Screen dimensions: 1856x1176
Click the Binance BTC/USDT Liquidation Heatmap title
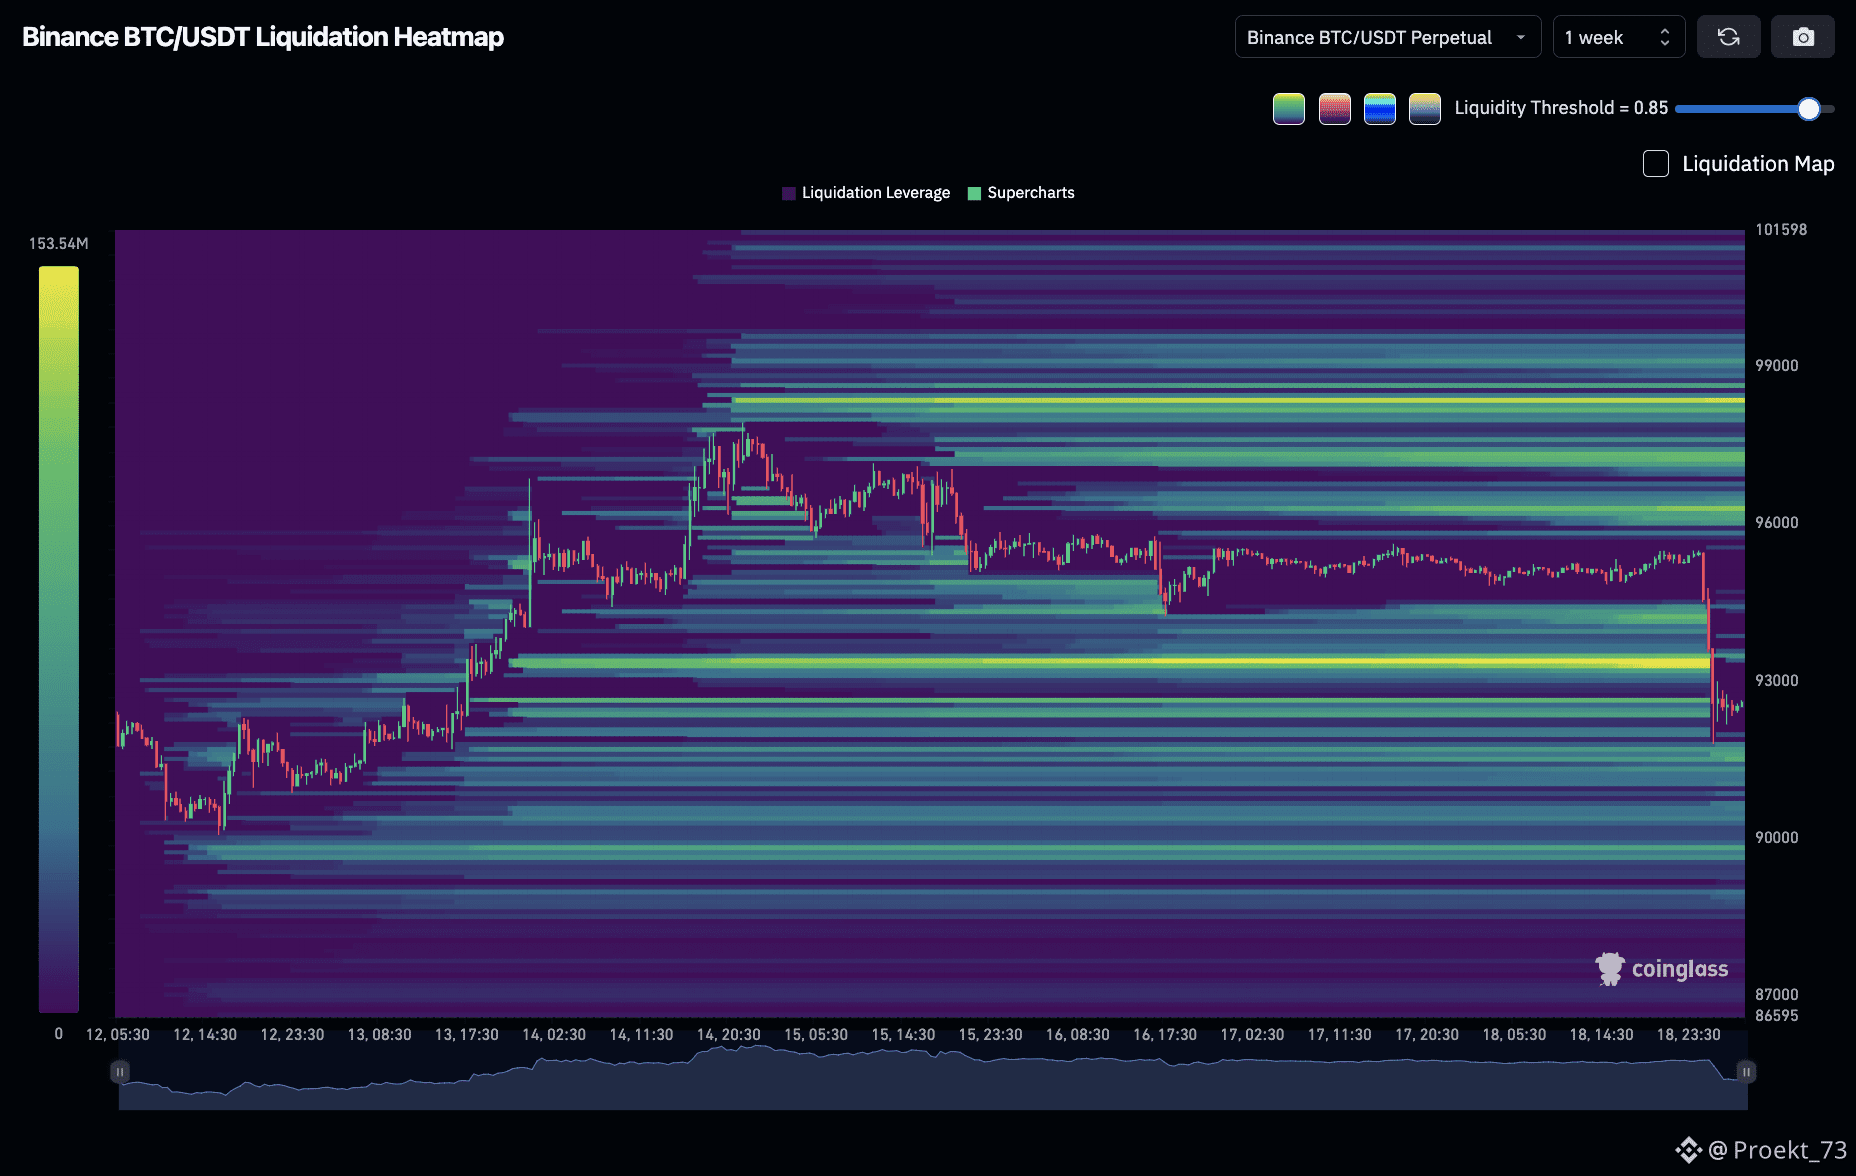[263, 37]
